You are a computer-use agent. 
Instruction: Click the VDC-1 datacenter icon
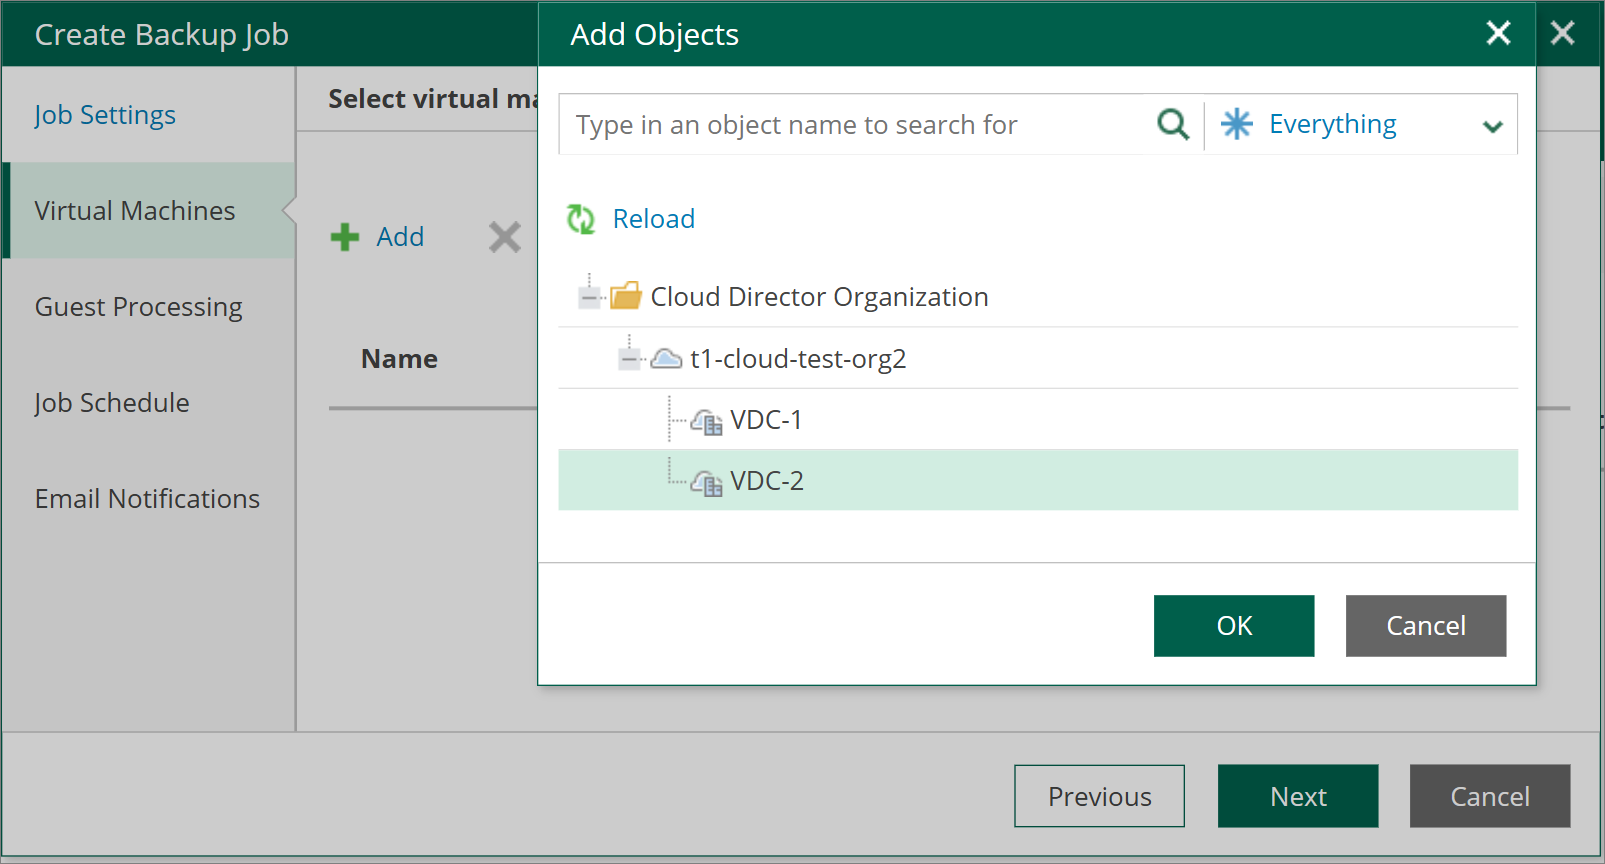[706, 422]
